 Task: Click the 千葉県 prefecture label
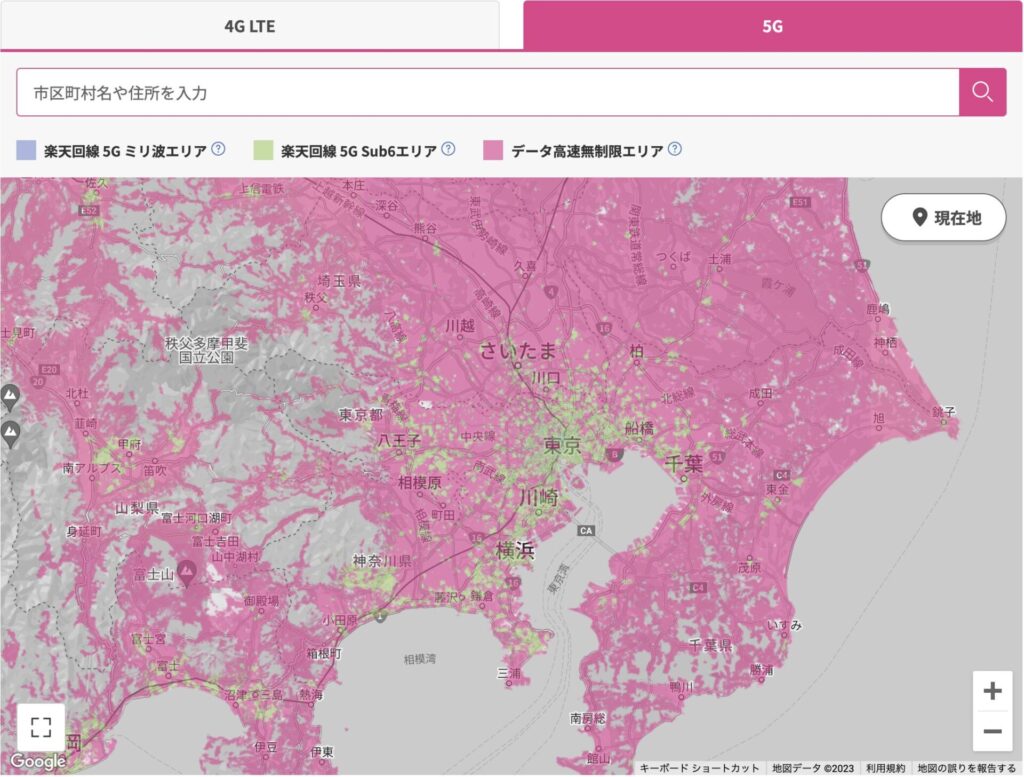[x=711, y=646]
